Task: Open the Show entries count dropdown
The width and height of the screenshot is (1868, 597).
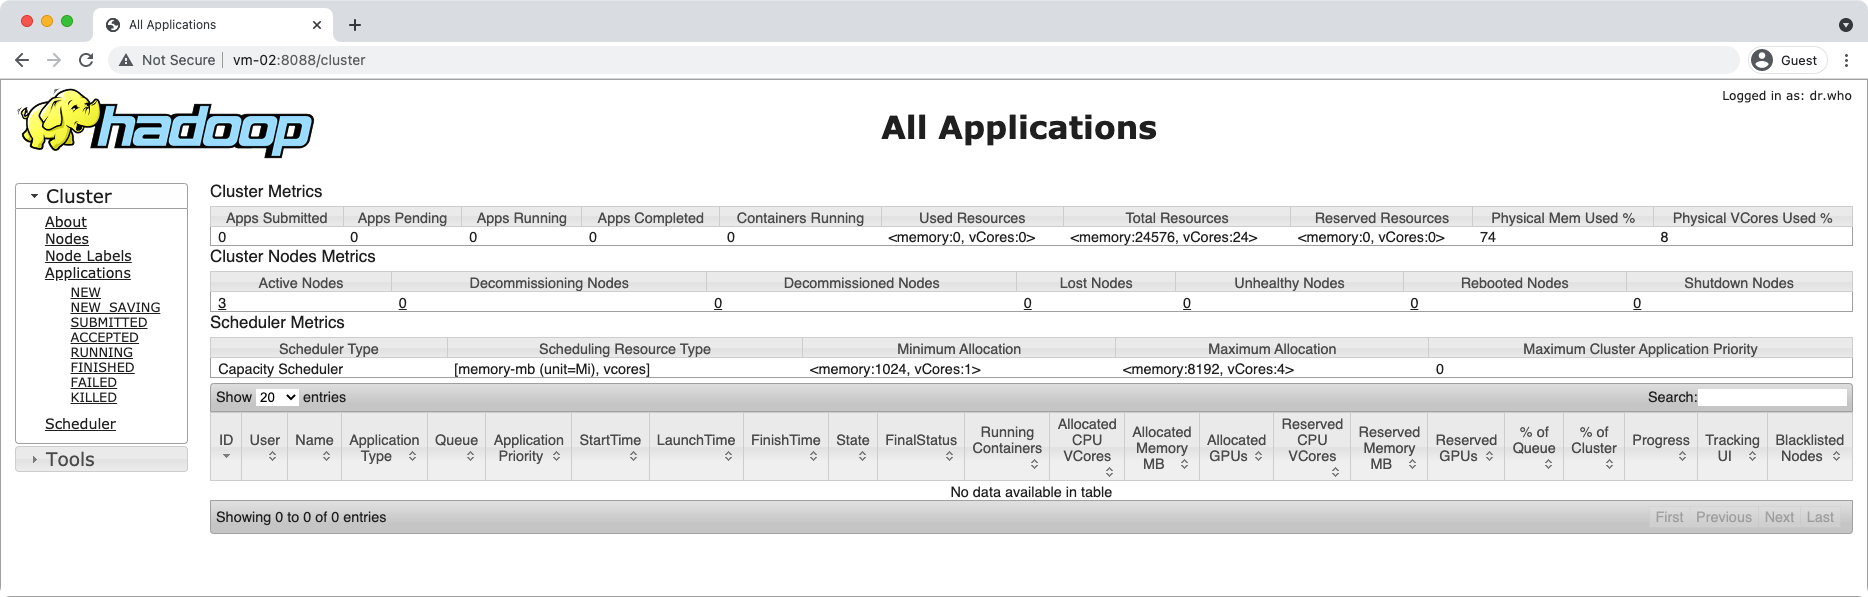Action: click(x=277, y=397)
